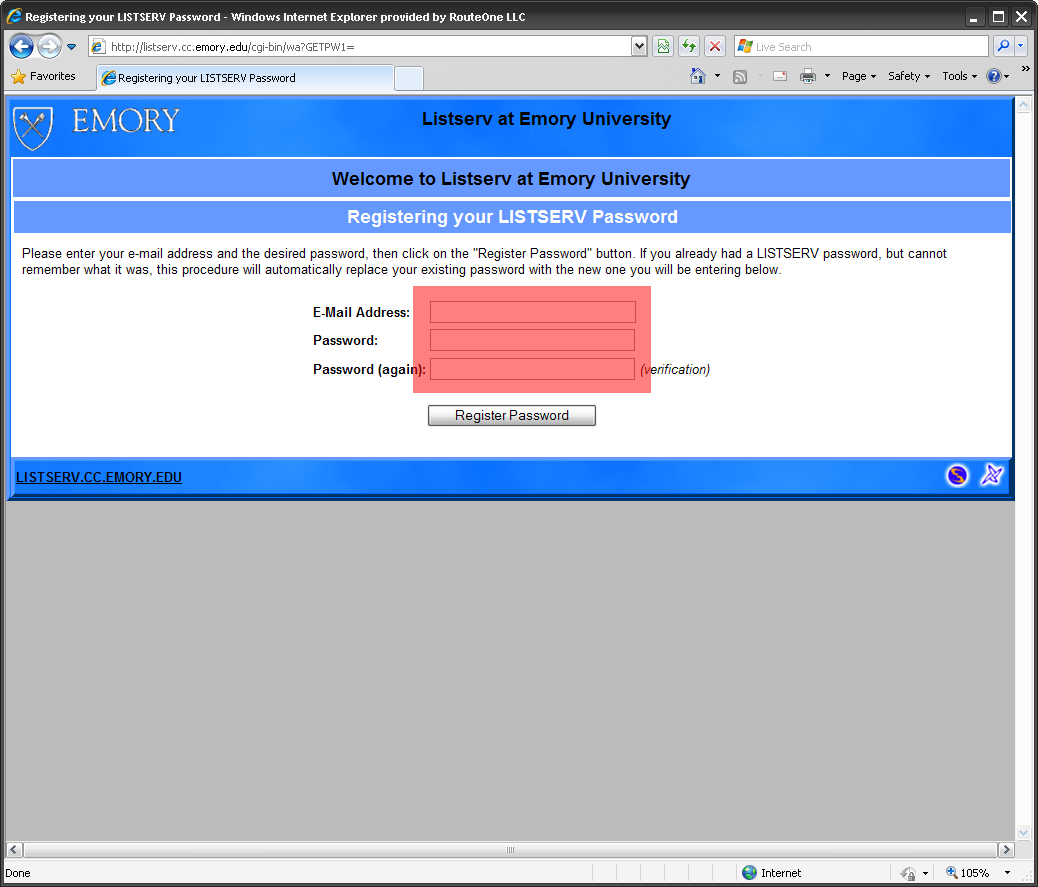Open the Tools menu
1038x887 pixels.
(959, 76)
